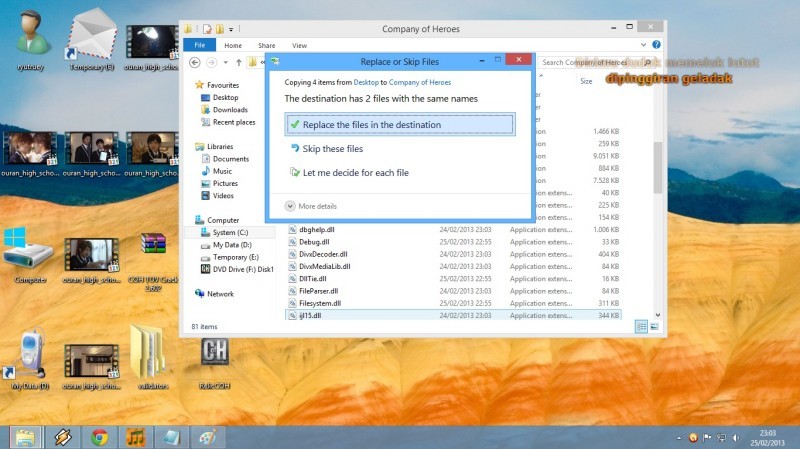The width and height of the screenshot is (800, 449).
Task: Expand the ribbon with the chevron
Action: point(643,45)
